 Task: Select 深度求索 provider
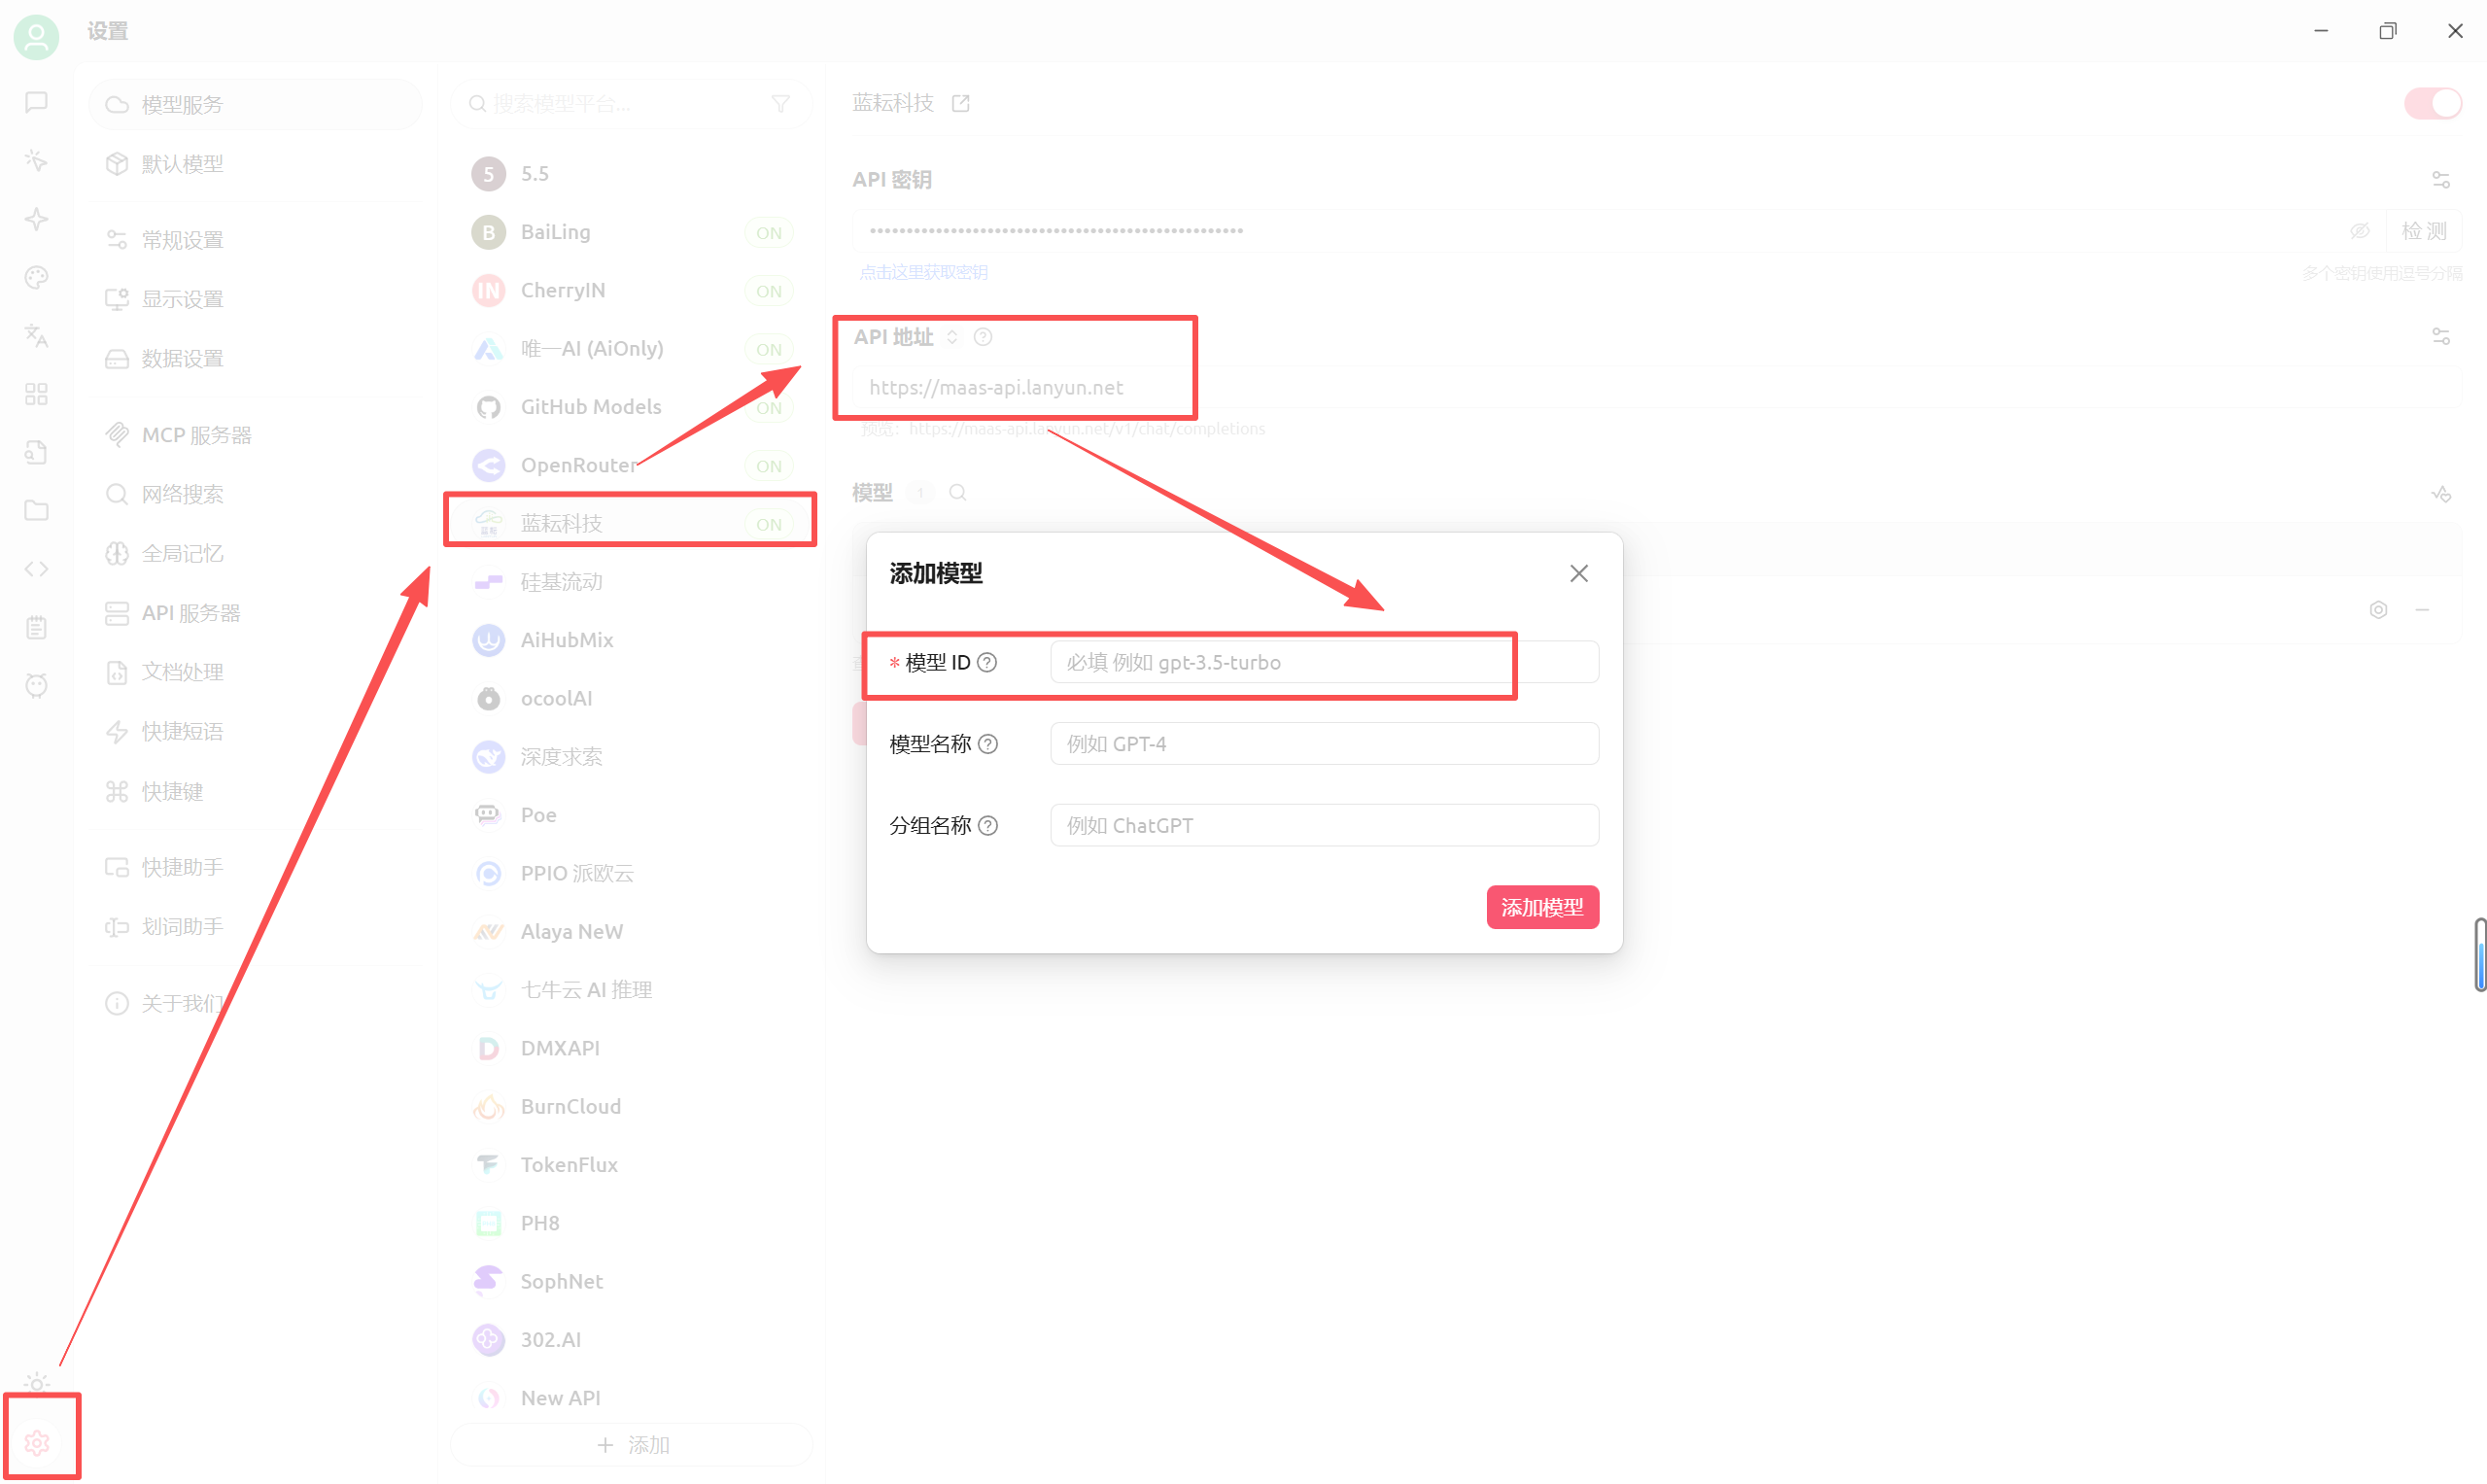point(632,757)
